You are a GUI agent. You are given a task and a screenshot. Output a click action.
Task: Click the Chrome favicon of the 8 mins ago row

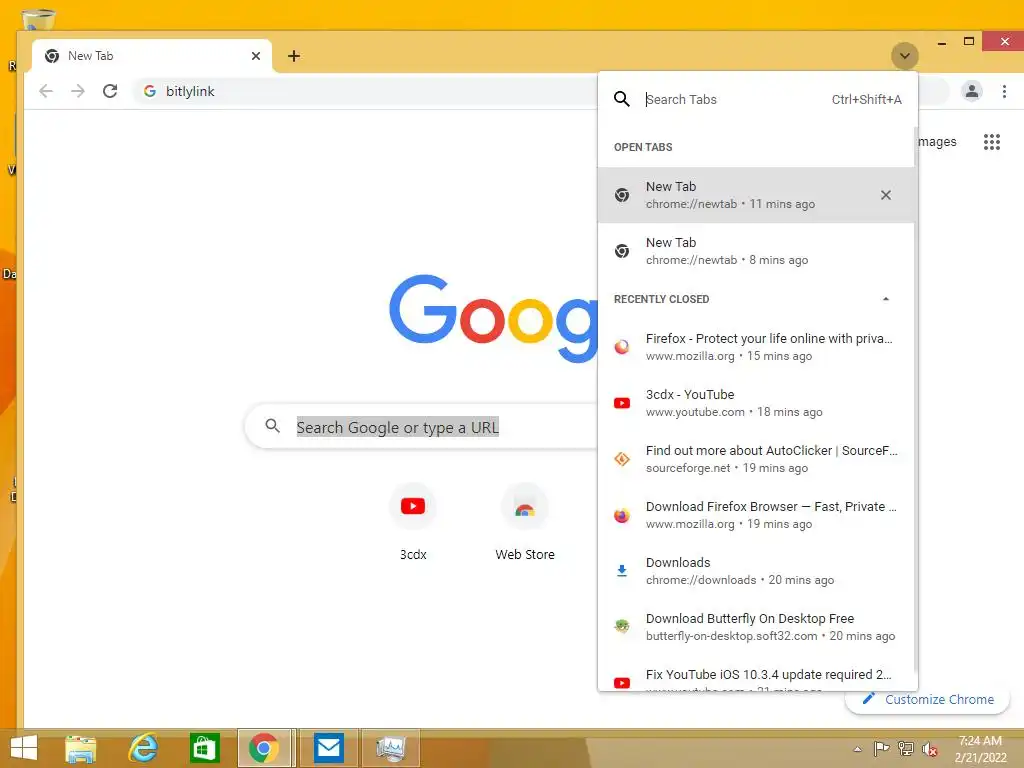pos(622,251)
